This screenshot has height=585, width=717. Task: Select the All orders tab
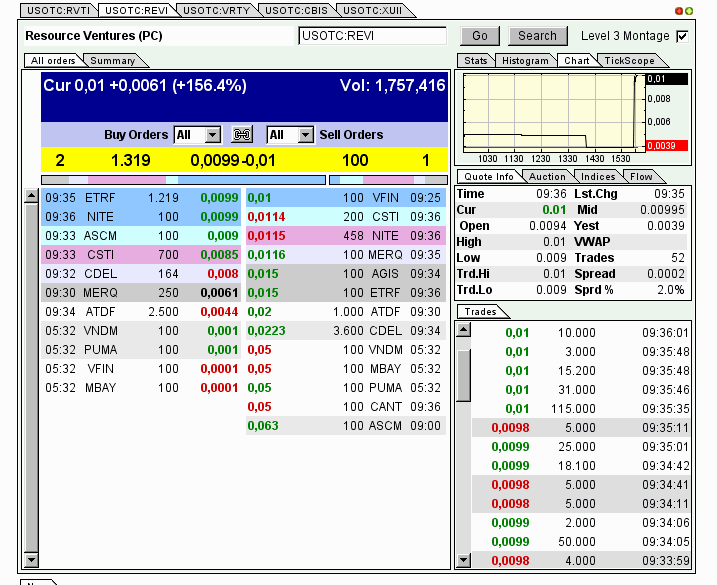(x=53, y=60)
